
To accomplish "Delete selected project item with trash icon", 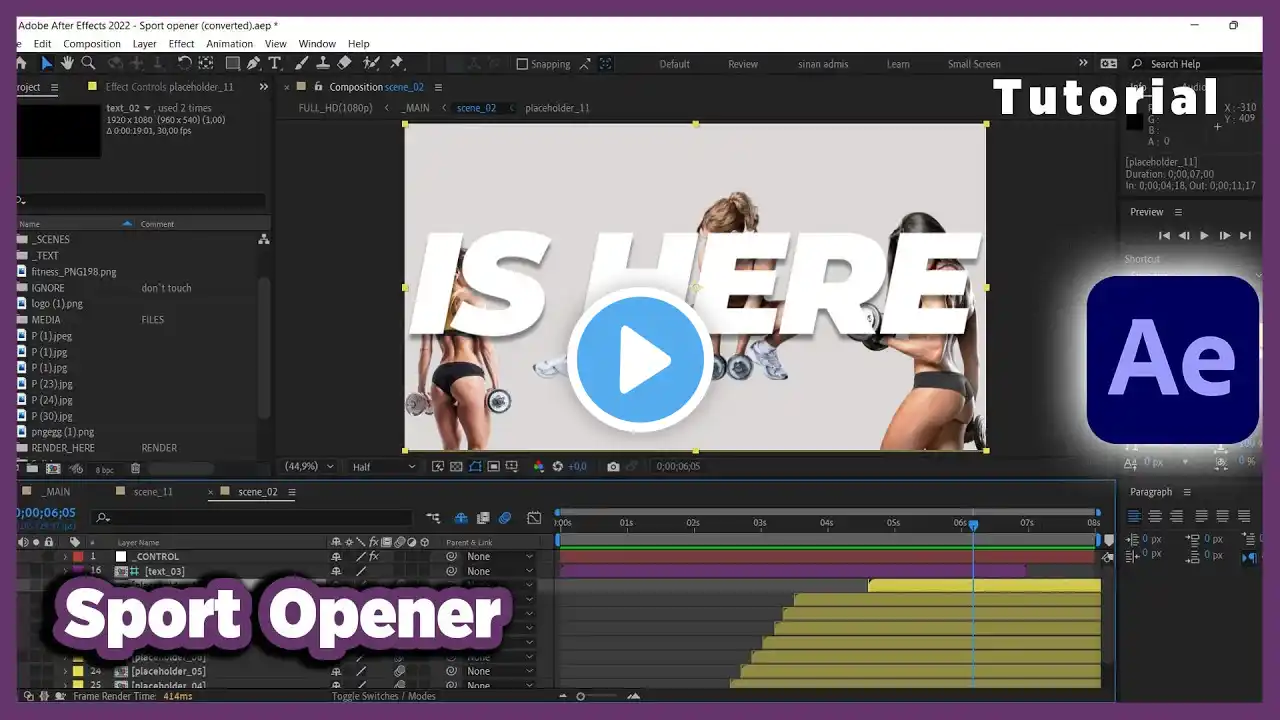I will (x=136, y=468).
